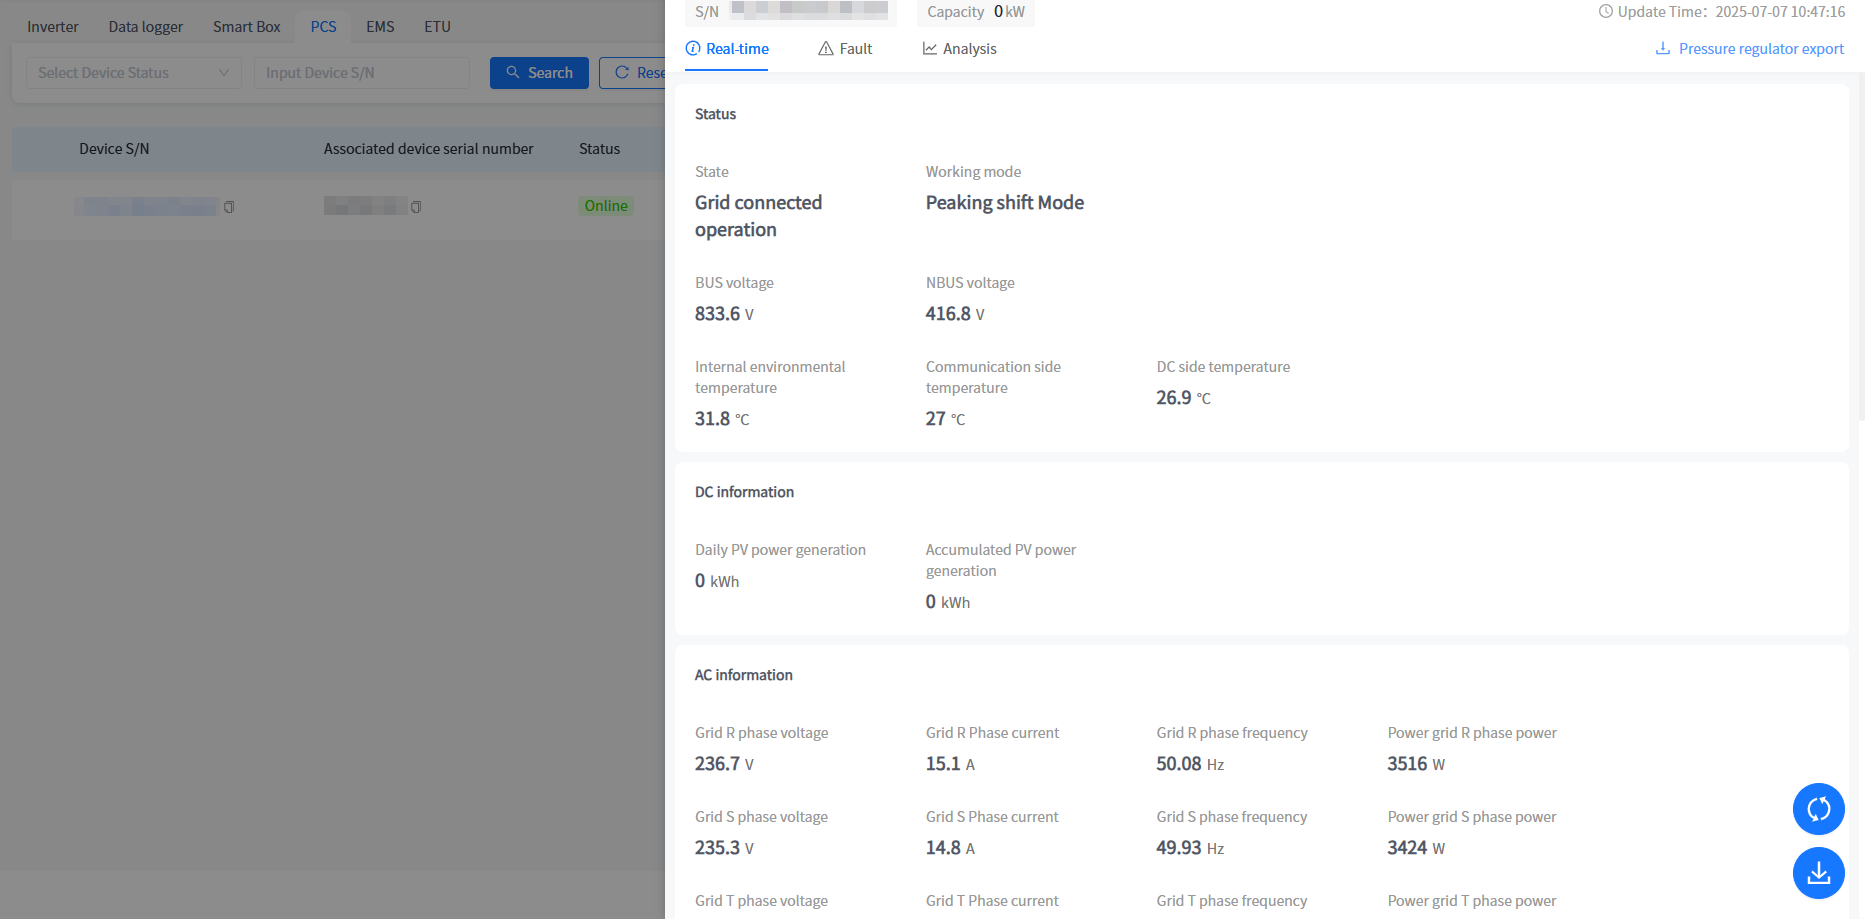
Task: Click the download icon beside Pressure regulator export
Action: [x=1663, y=49]
